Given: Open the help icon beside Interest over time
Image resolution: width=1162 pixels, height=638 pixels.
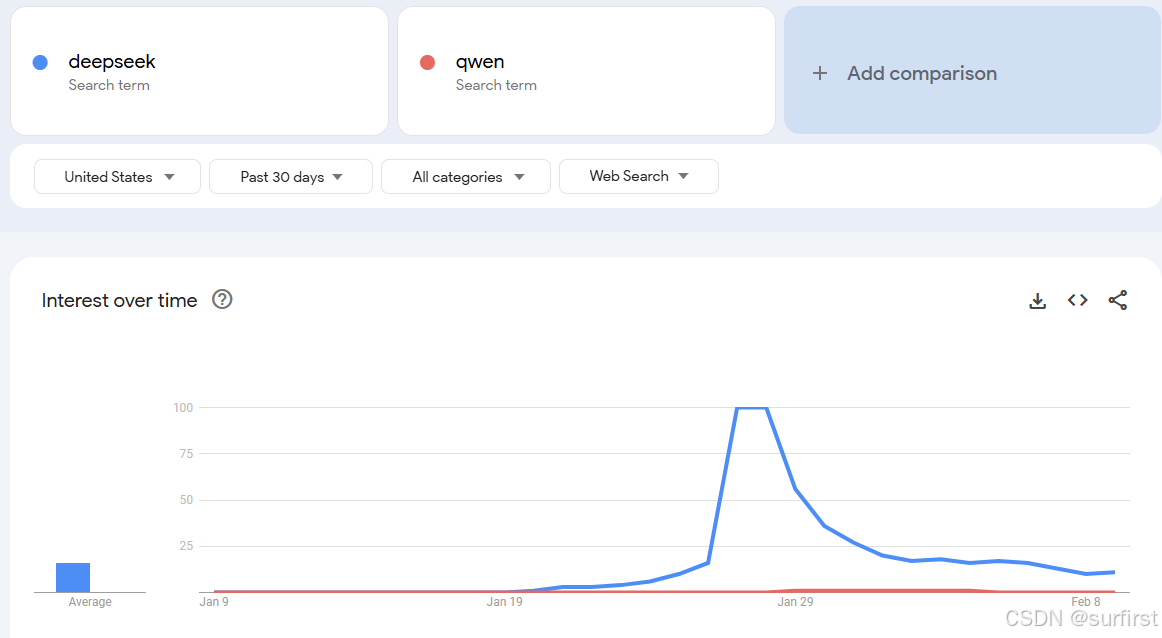Looking at the screenshot, I should tap(222, 300).
